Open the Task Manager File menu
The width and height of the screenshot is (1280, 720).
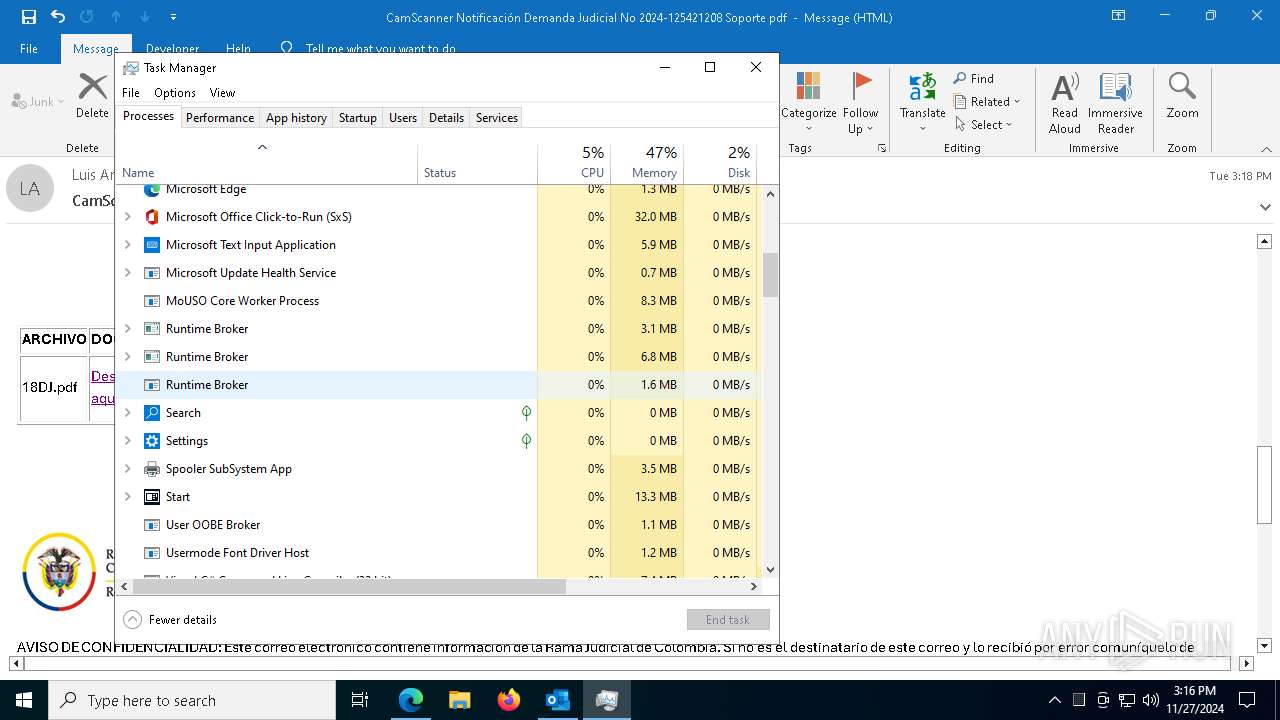click(131, 93)
